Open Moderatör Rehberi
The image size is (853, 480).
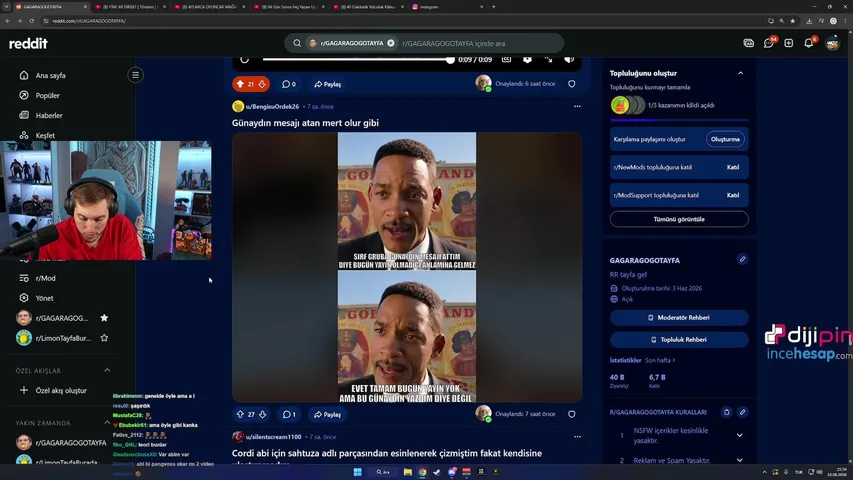(x=679, y=317)
